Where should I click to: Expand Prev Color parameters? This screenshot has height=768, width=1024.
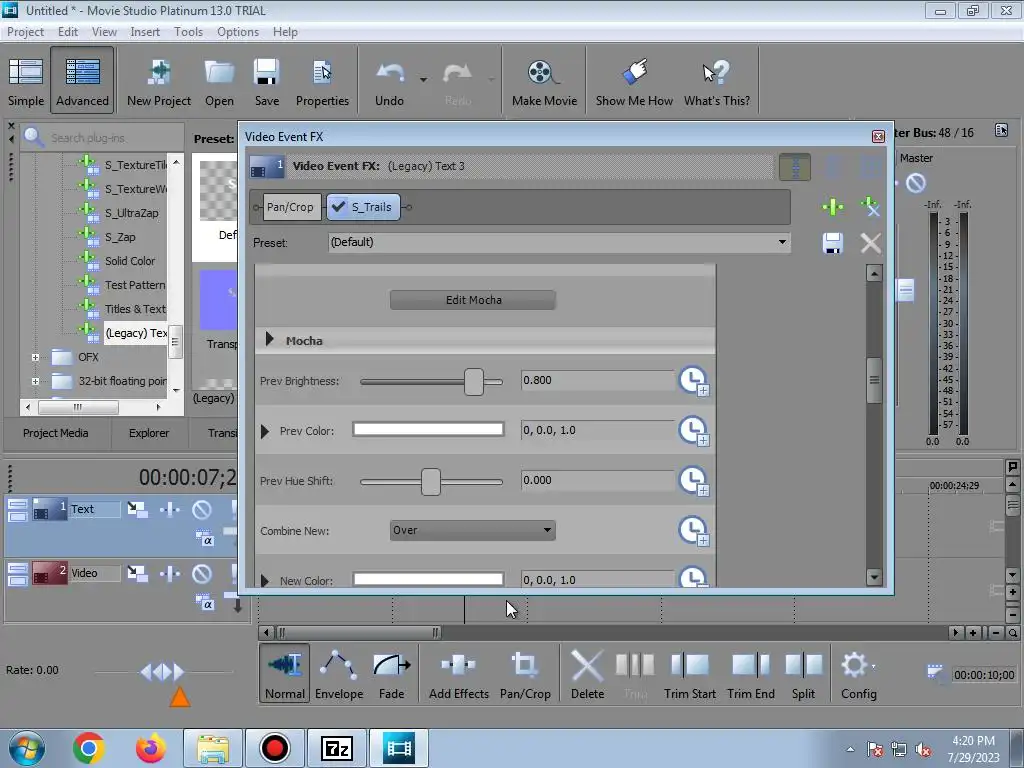(x=264, y=431)
